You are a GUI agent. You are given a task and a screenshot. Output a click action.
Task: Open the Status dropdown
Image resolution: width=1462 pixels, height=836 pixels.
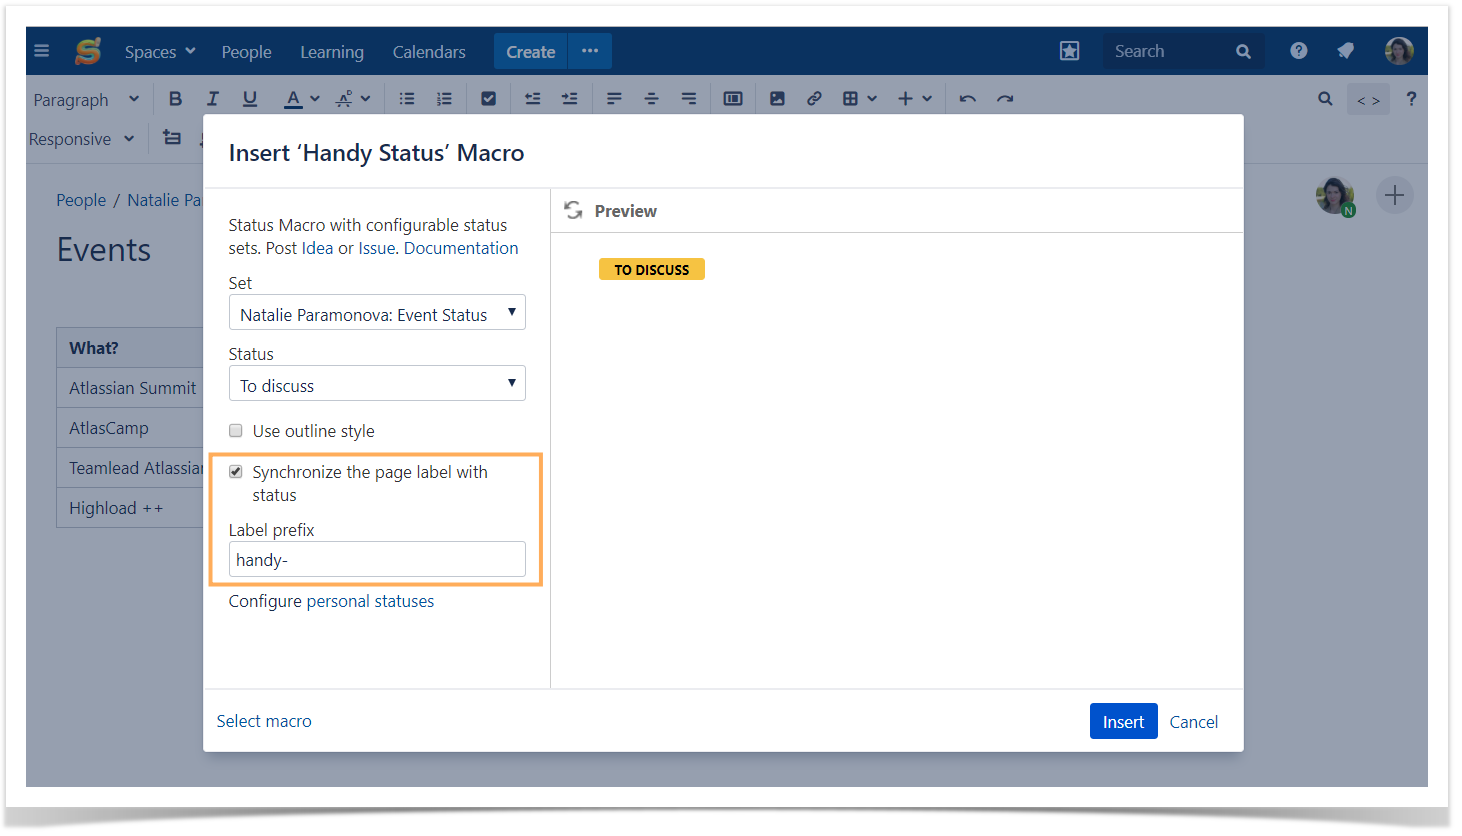point(377,384)
